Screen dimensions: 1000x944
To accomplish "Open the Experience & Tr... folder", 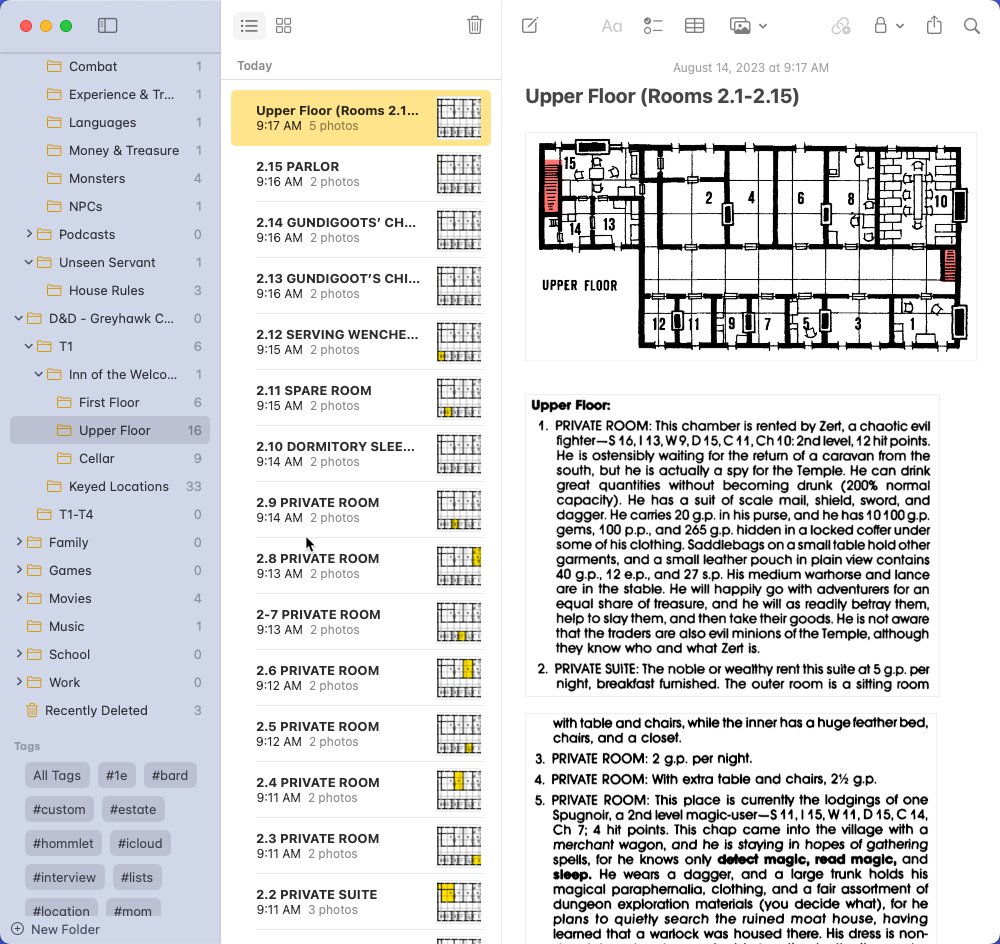I will (110, 94).
